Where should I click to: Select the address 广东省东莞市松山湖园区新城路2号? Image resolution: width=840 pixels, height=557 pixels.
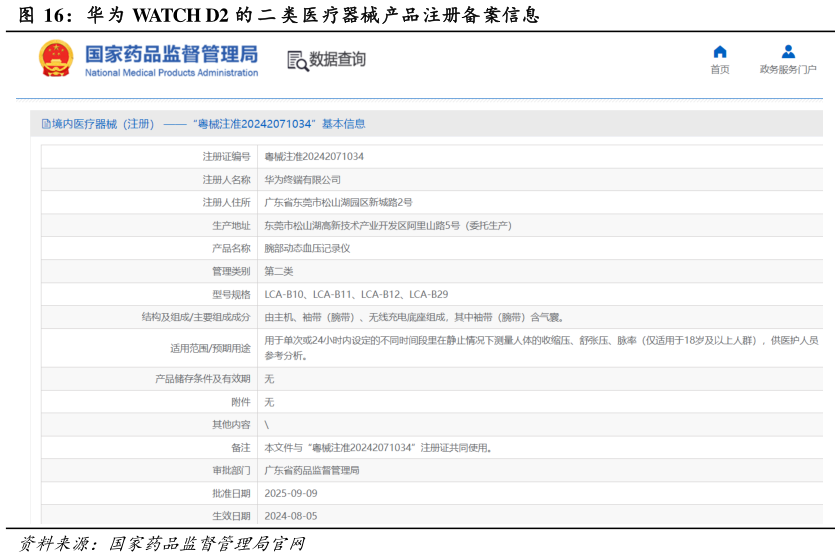coord(338,202)
